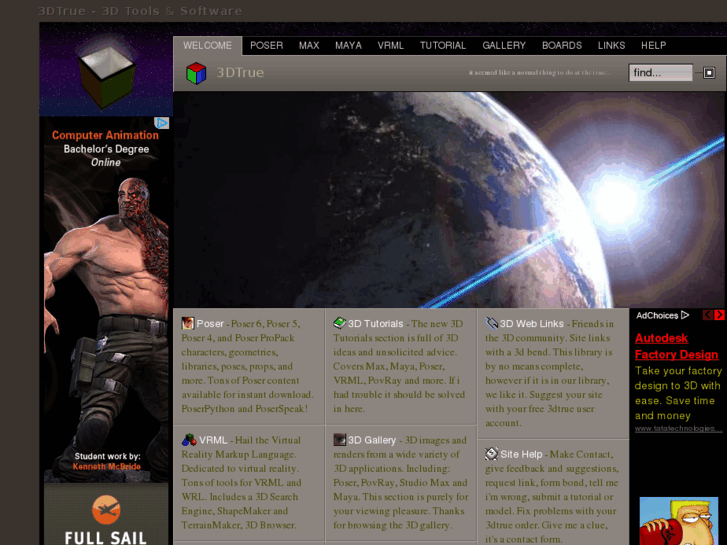Open the Site Help link

point(521,454)
